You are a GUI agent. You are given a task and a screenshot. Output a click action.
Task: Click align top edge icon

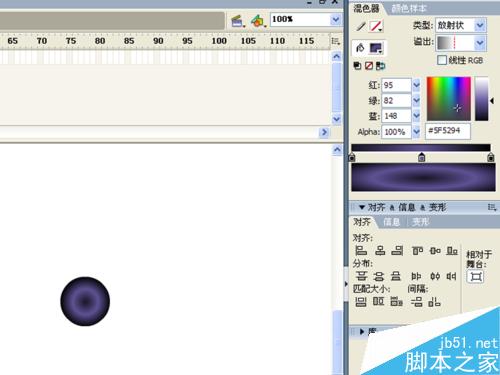(417, 250)
